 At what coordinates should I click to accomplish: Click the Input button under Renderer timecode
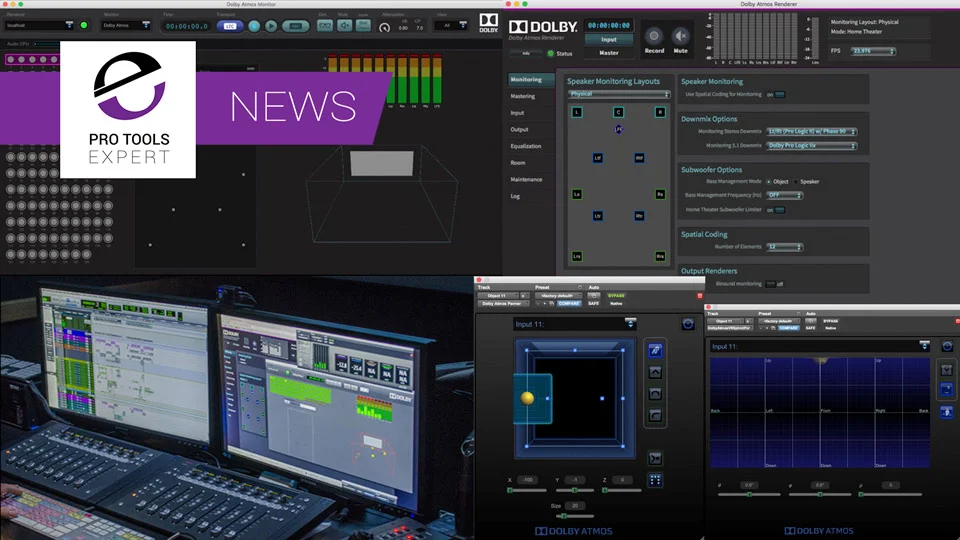click(x=609, y=40)
